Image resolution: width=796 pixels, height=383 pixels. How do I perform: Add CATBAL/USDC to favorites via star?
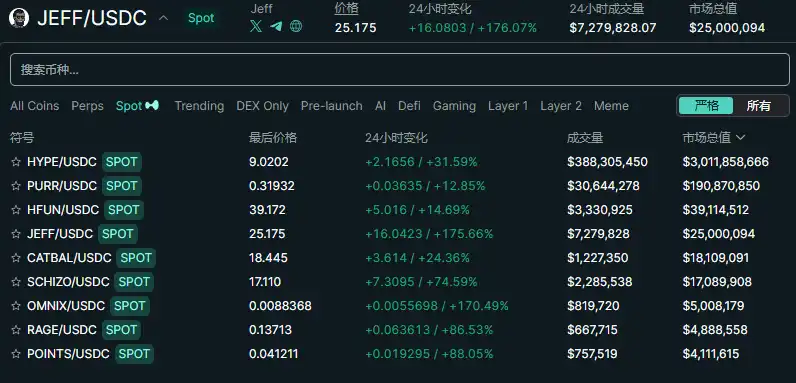(x=16, y=258)
